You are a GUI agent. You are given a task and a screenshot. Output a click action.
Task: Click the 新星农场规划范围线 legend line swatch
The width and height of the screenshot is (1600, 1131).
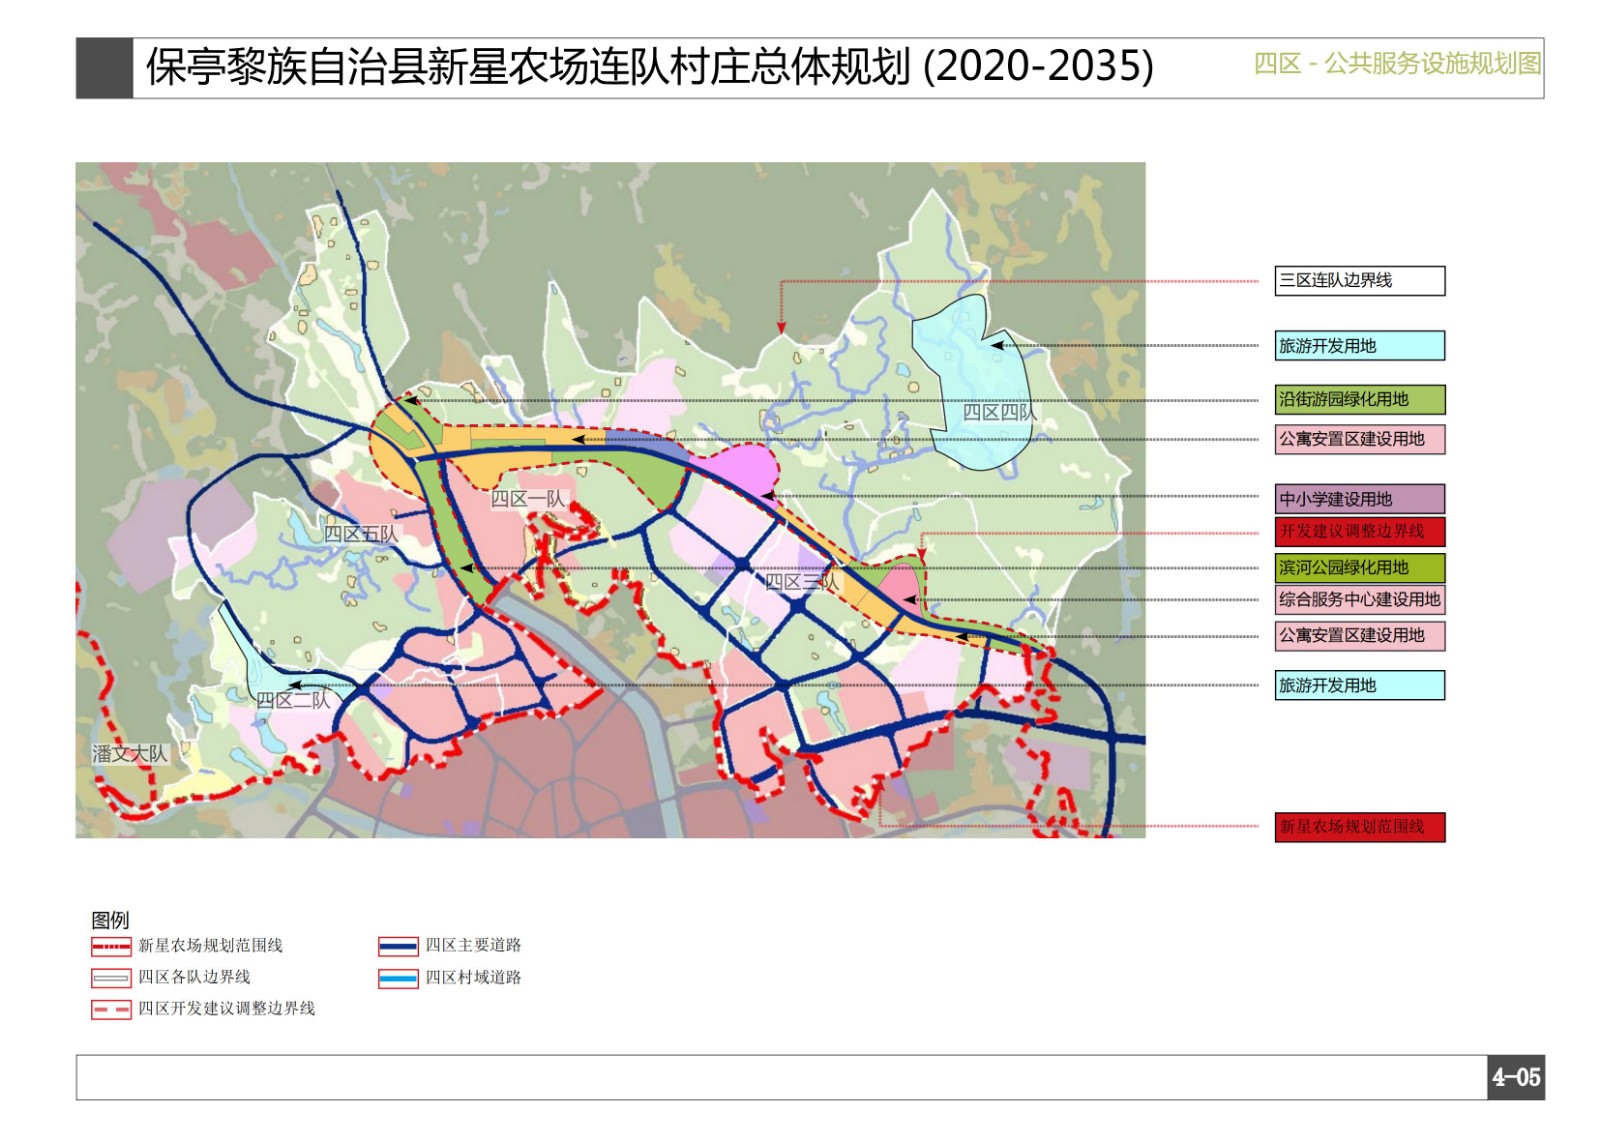click(111, 946)
